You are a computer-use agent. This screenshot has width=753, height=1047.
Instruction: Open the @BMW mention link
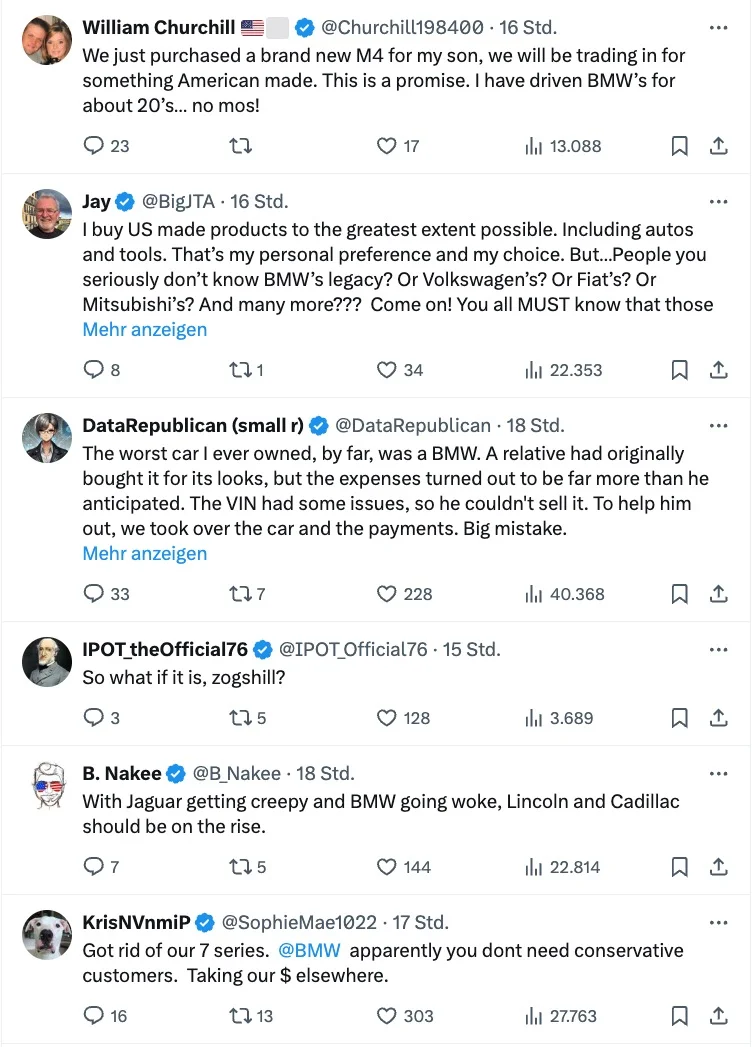pos(310,950)
